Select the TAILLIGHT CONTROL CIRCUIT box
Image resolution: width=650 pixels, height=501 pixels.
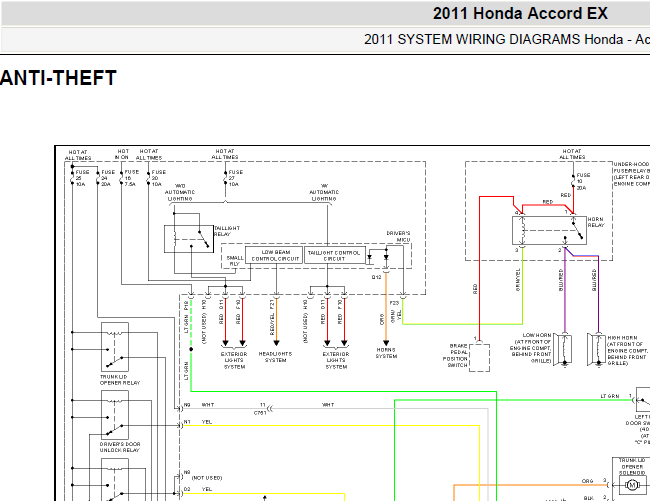(x=334, y=255)
